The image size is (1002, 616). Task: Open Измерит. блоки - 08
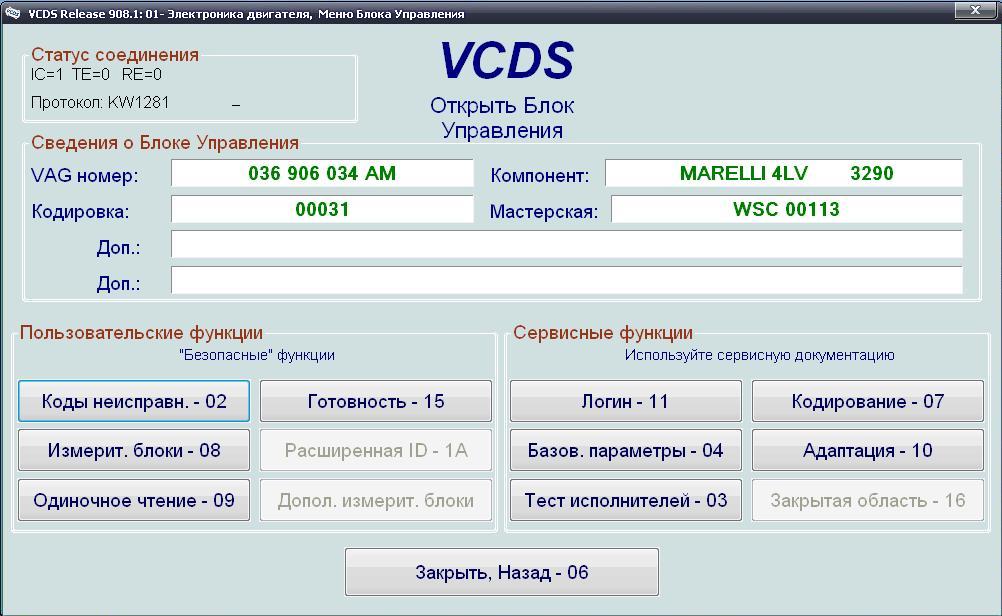coord(134,450)
